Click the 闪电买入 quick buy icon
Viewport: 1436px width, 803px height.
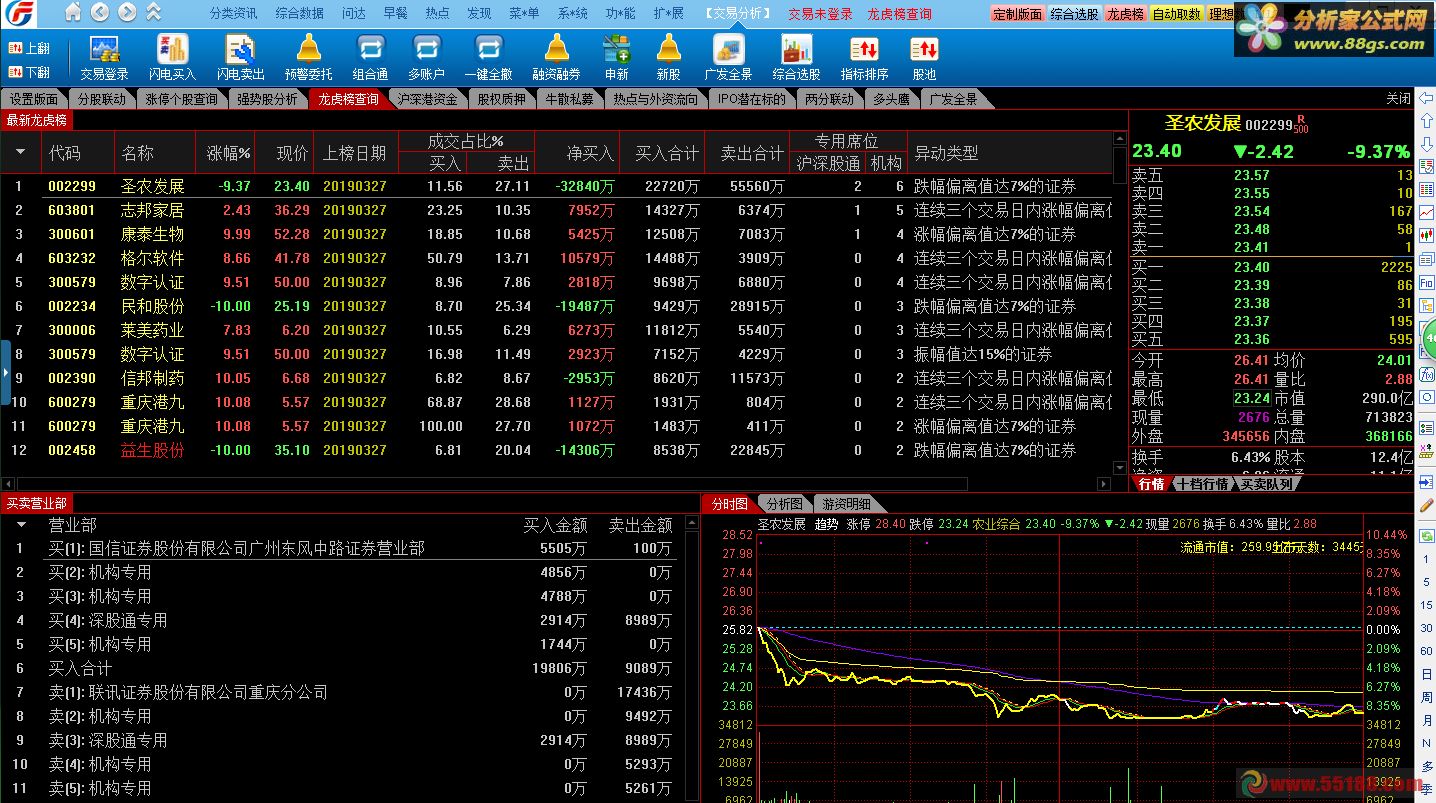coord(172,58)
